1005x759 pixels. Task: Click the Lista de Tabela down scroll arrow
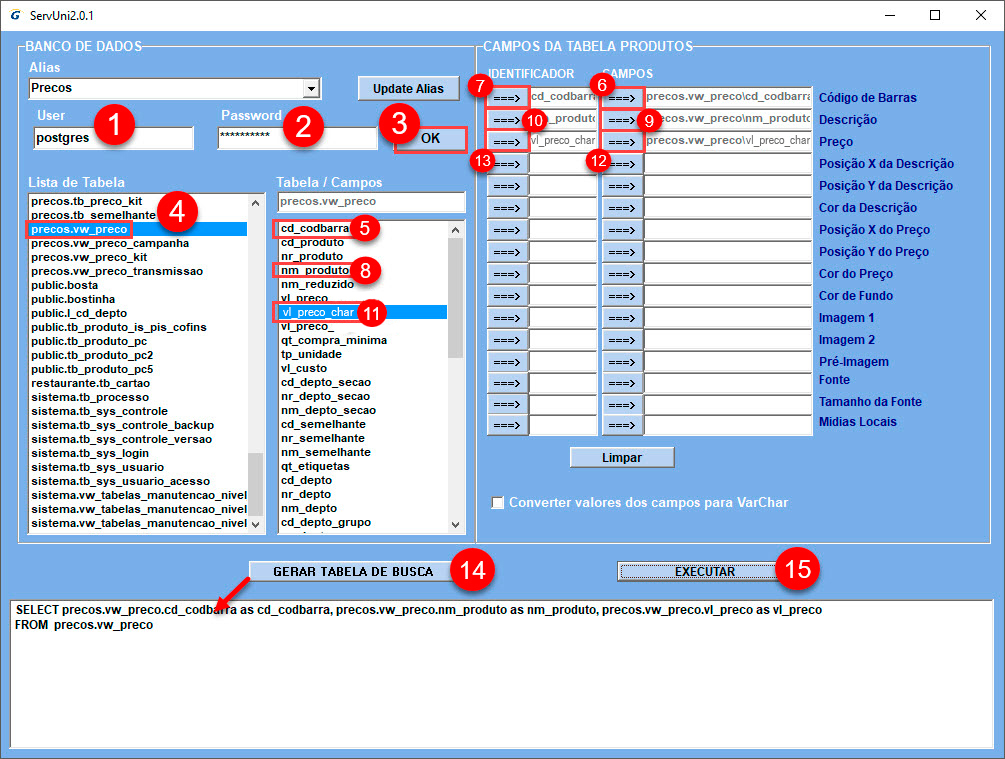pos(256,524)
